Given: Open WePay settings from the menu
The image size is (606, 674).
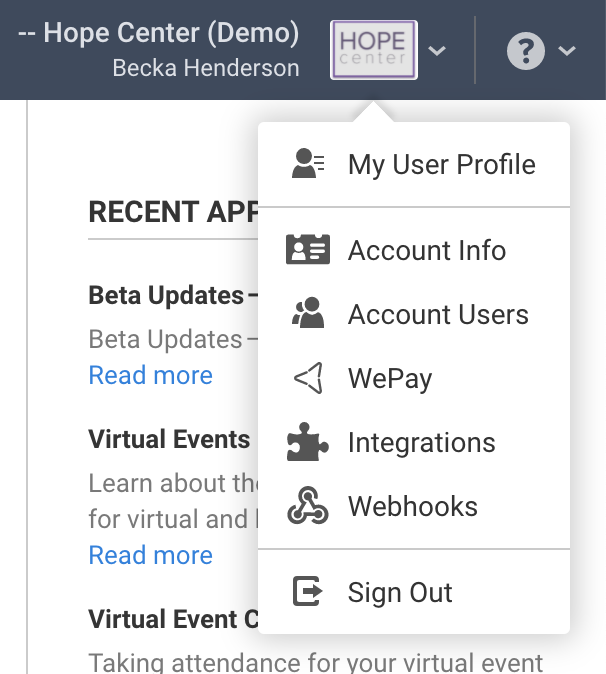Looking at the screenshot, I should click(390, 378).
